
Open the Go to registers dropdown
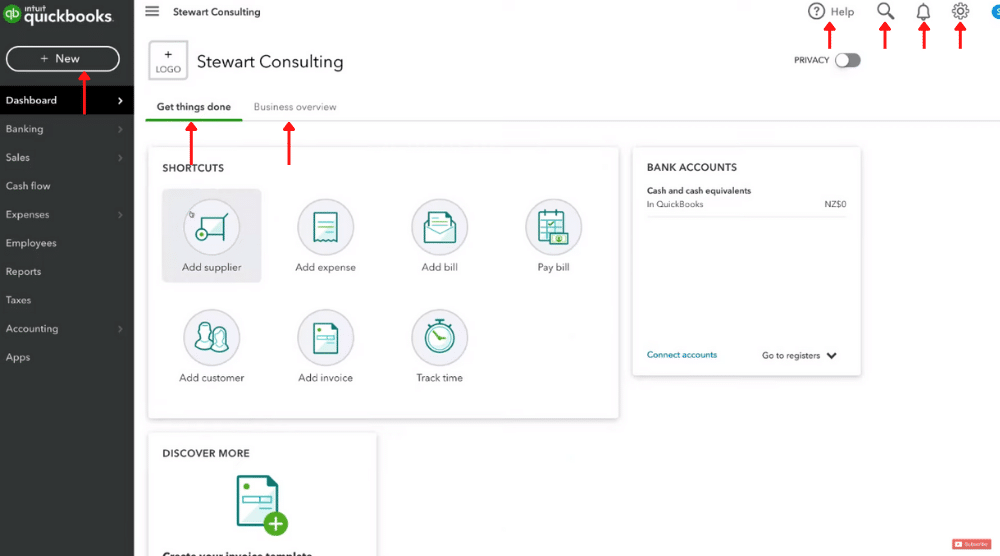coord(798,355)
